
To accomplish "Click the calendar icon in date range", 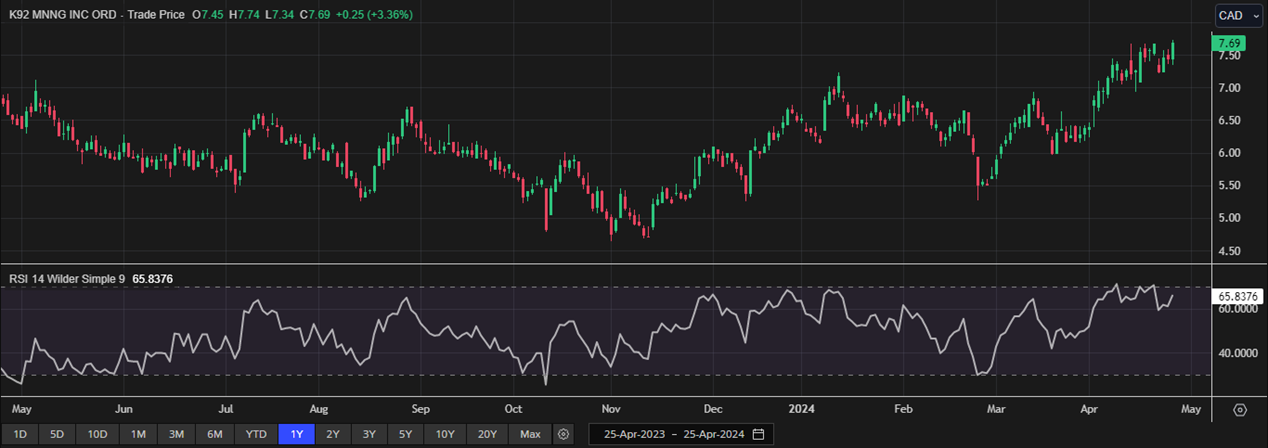I will (758, 434).
